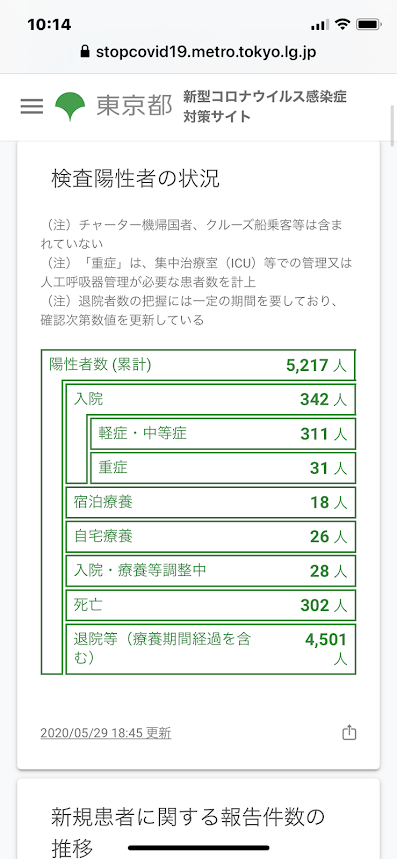The image size is (397, 859).
Task: Tap the 東京都 site title text
Action: coord(134,106)
